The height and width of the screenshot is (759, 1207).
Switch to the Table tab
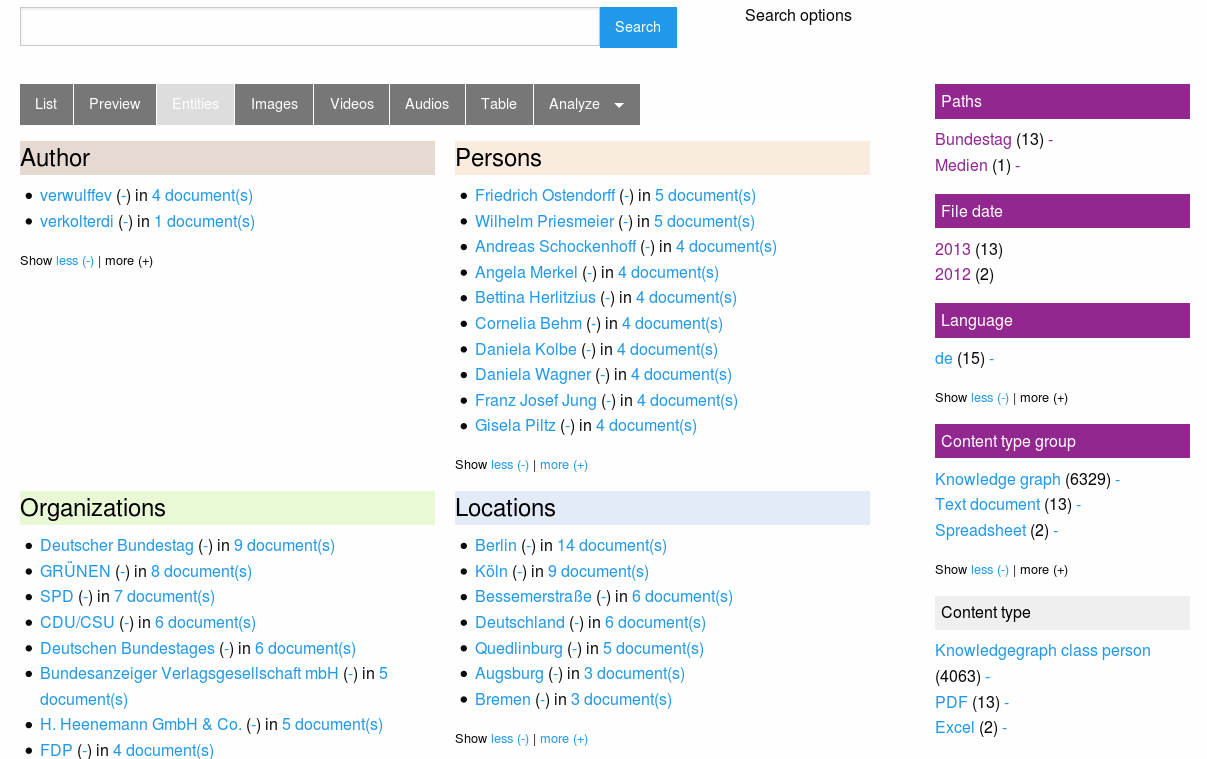[x=499, y=104]
